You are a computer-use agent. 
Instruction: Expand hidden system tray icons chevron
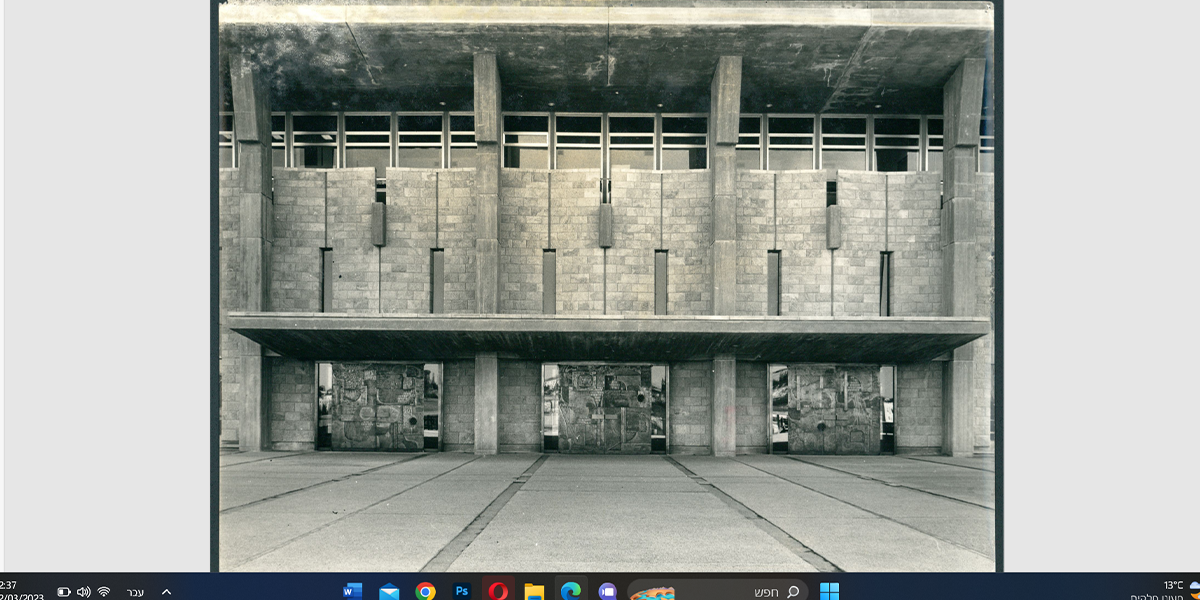click(166, 592)
